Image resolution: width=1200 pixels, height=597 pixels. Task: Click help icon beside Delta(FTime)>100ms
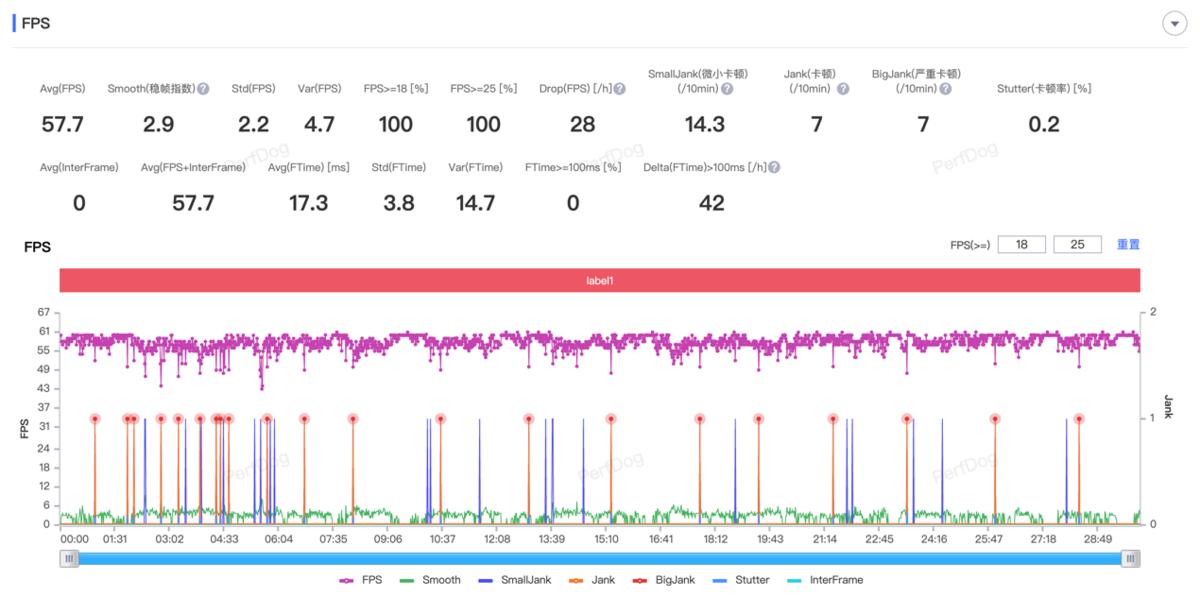[x=774, y=168]
